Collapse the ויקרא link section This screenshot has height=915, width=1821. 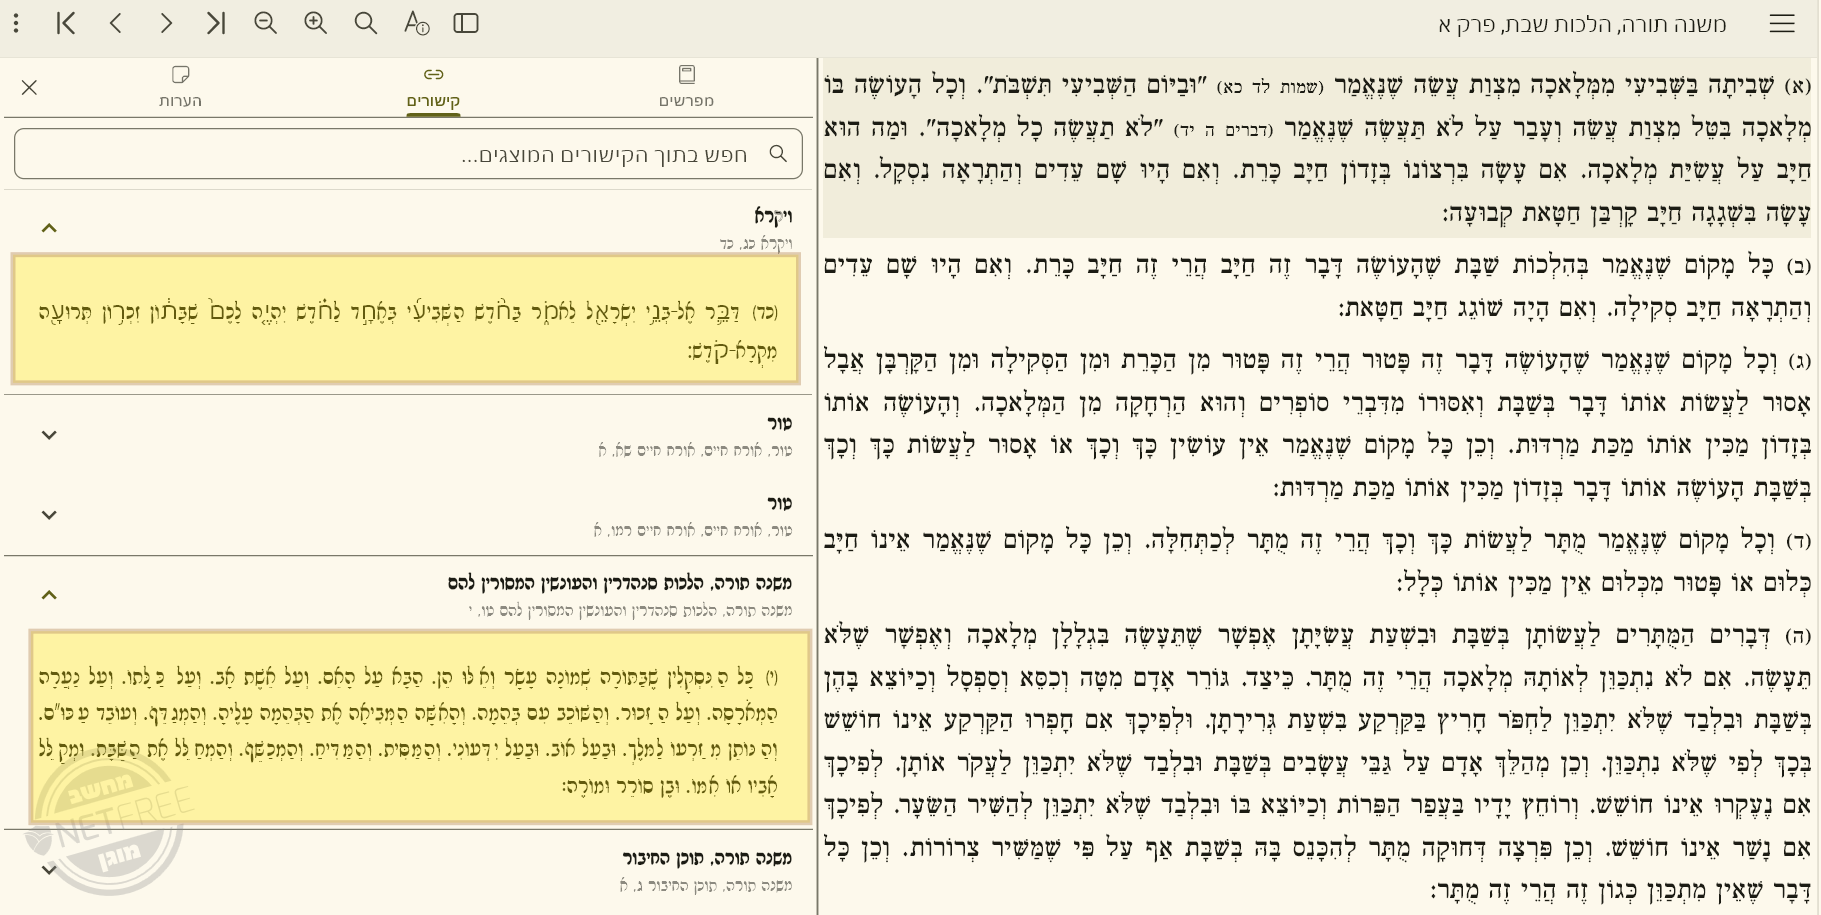click(49, 228)
